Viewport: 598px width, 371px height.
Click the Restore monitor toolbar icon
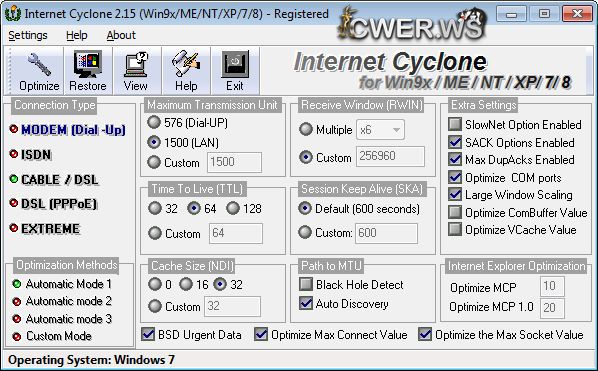88,71
